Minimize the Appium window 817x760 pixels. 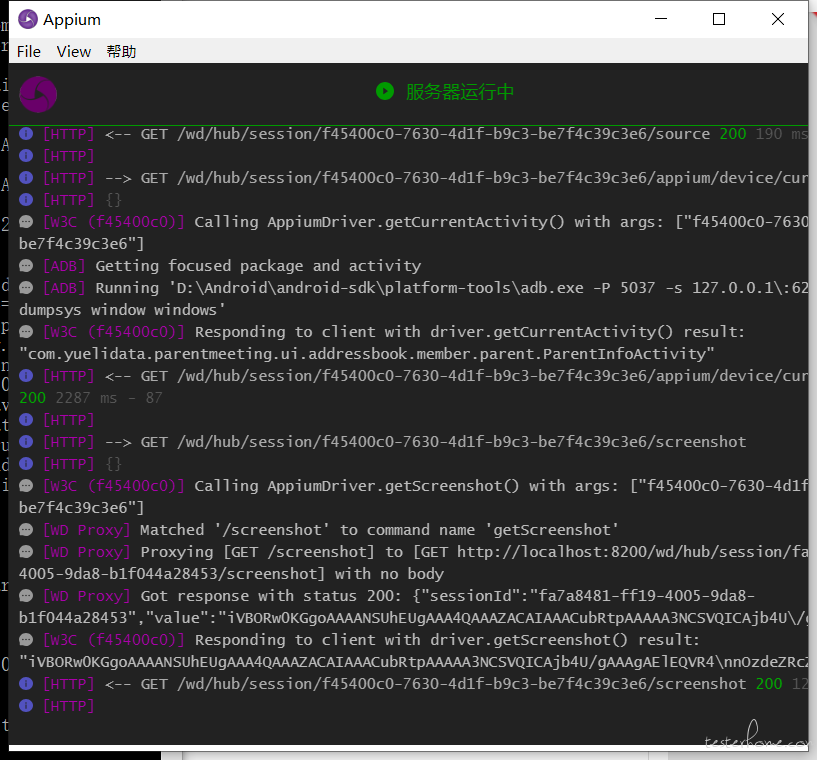tap(661, 19)
